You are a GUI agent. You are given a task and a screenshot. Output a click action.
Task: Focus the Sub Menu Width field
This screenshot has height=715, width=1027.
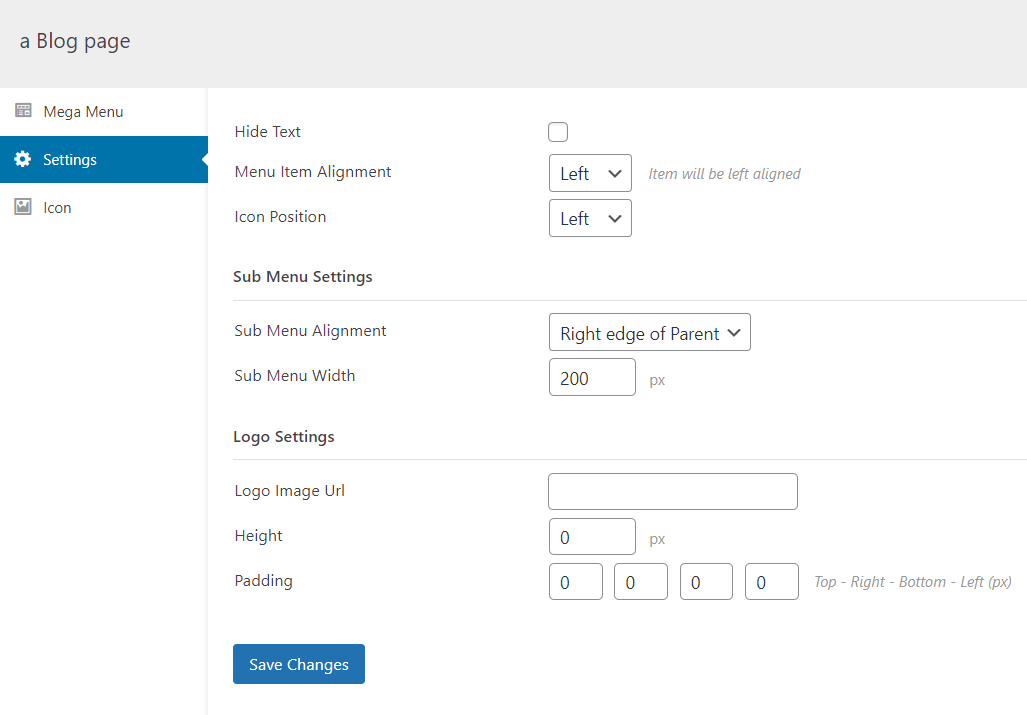pyautogui.click(x=592, y=377)
